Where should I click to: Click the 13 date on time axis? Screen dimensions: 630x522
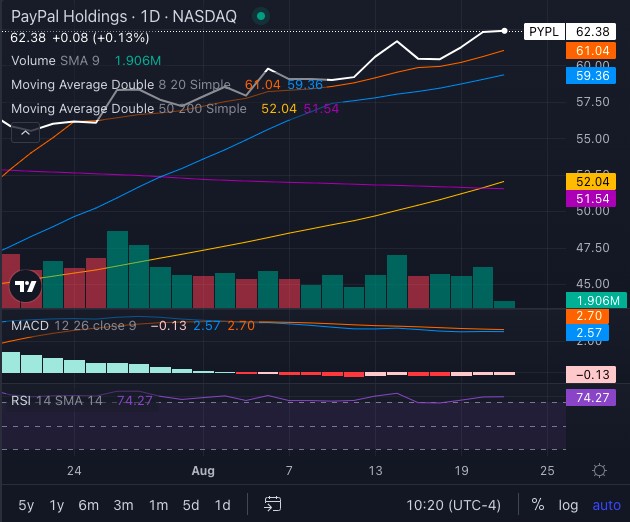point(375,471)
